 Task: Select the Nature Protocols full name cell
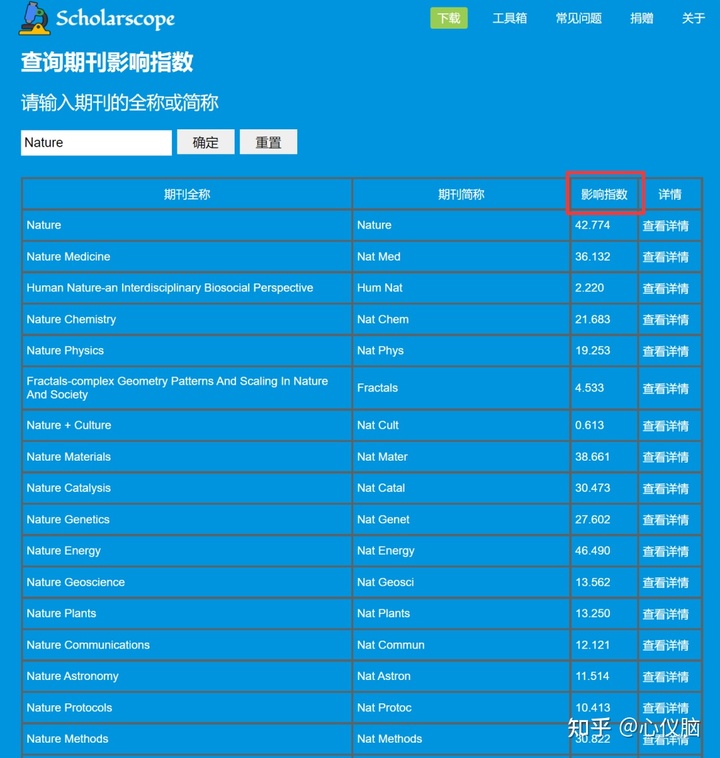pyautogui.click(x=187, y=708)
